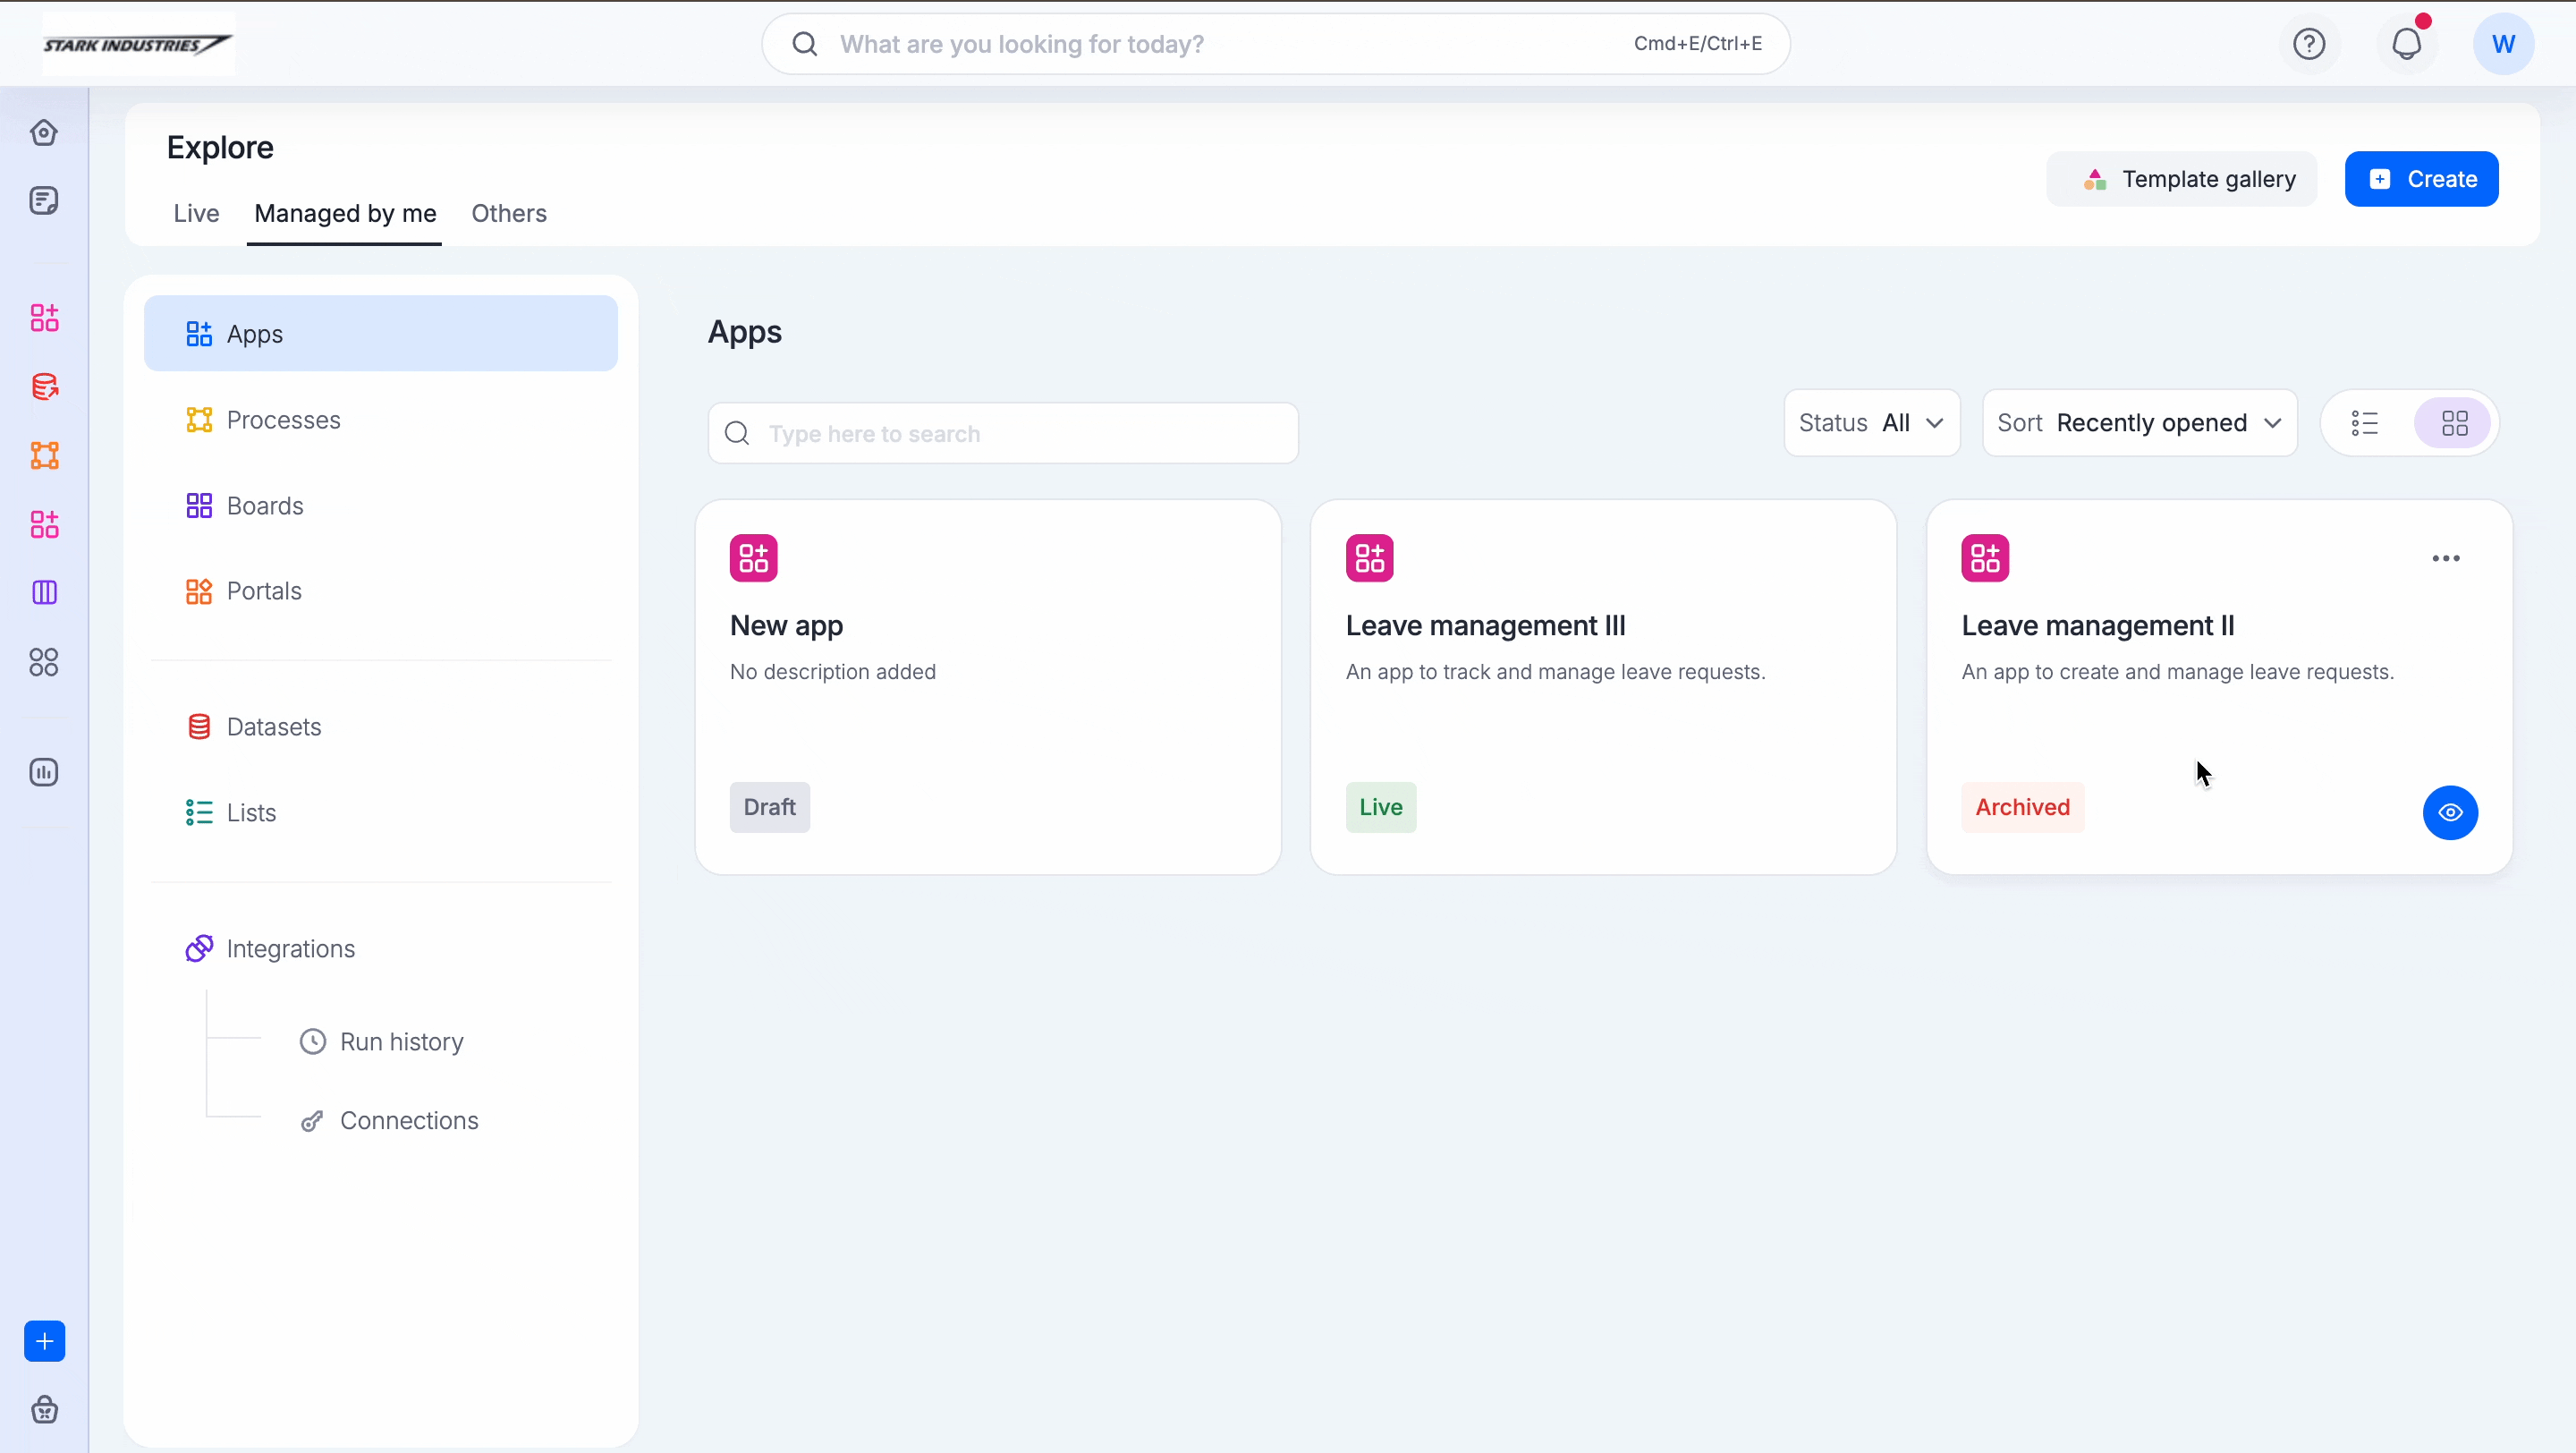Click the Create button

click(2421, 179)
